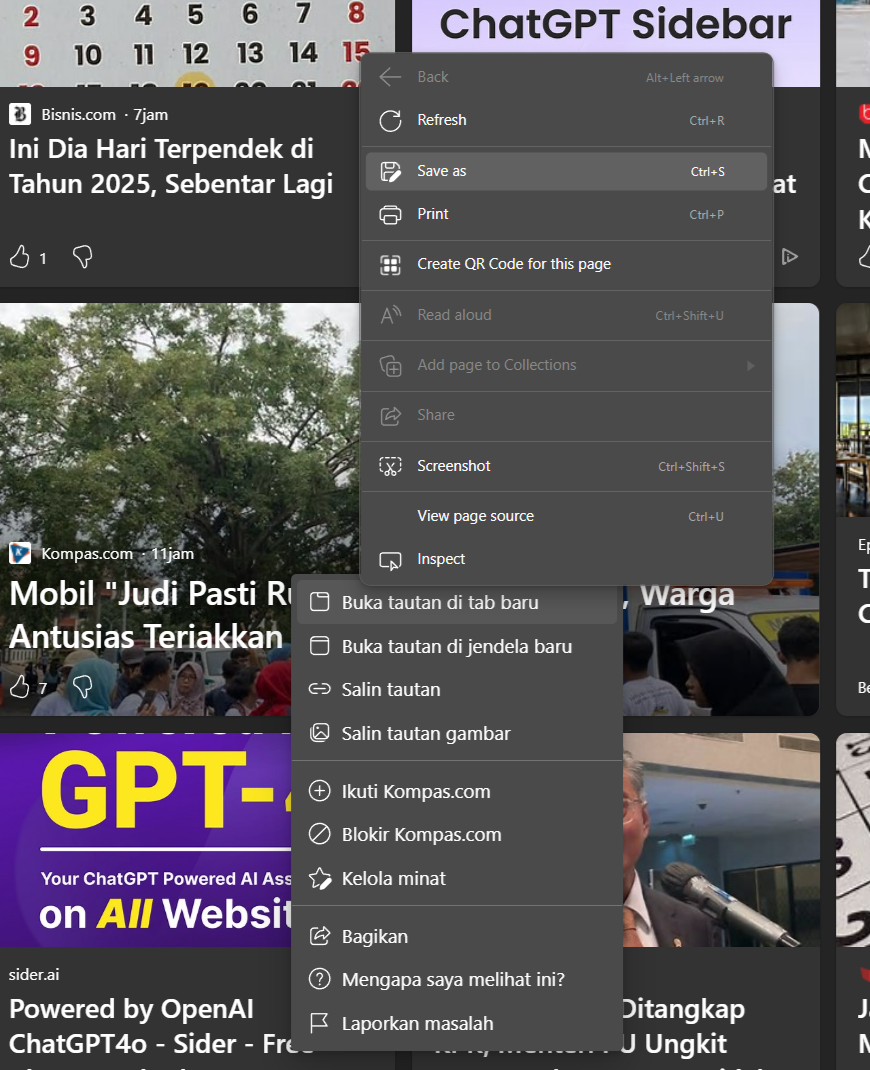
Task: Click the link chain icon beside Salin tautan
Action: pos(319,689)
